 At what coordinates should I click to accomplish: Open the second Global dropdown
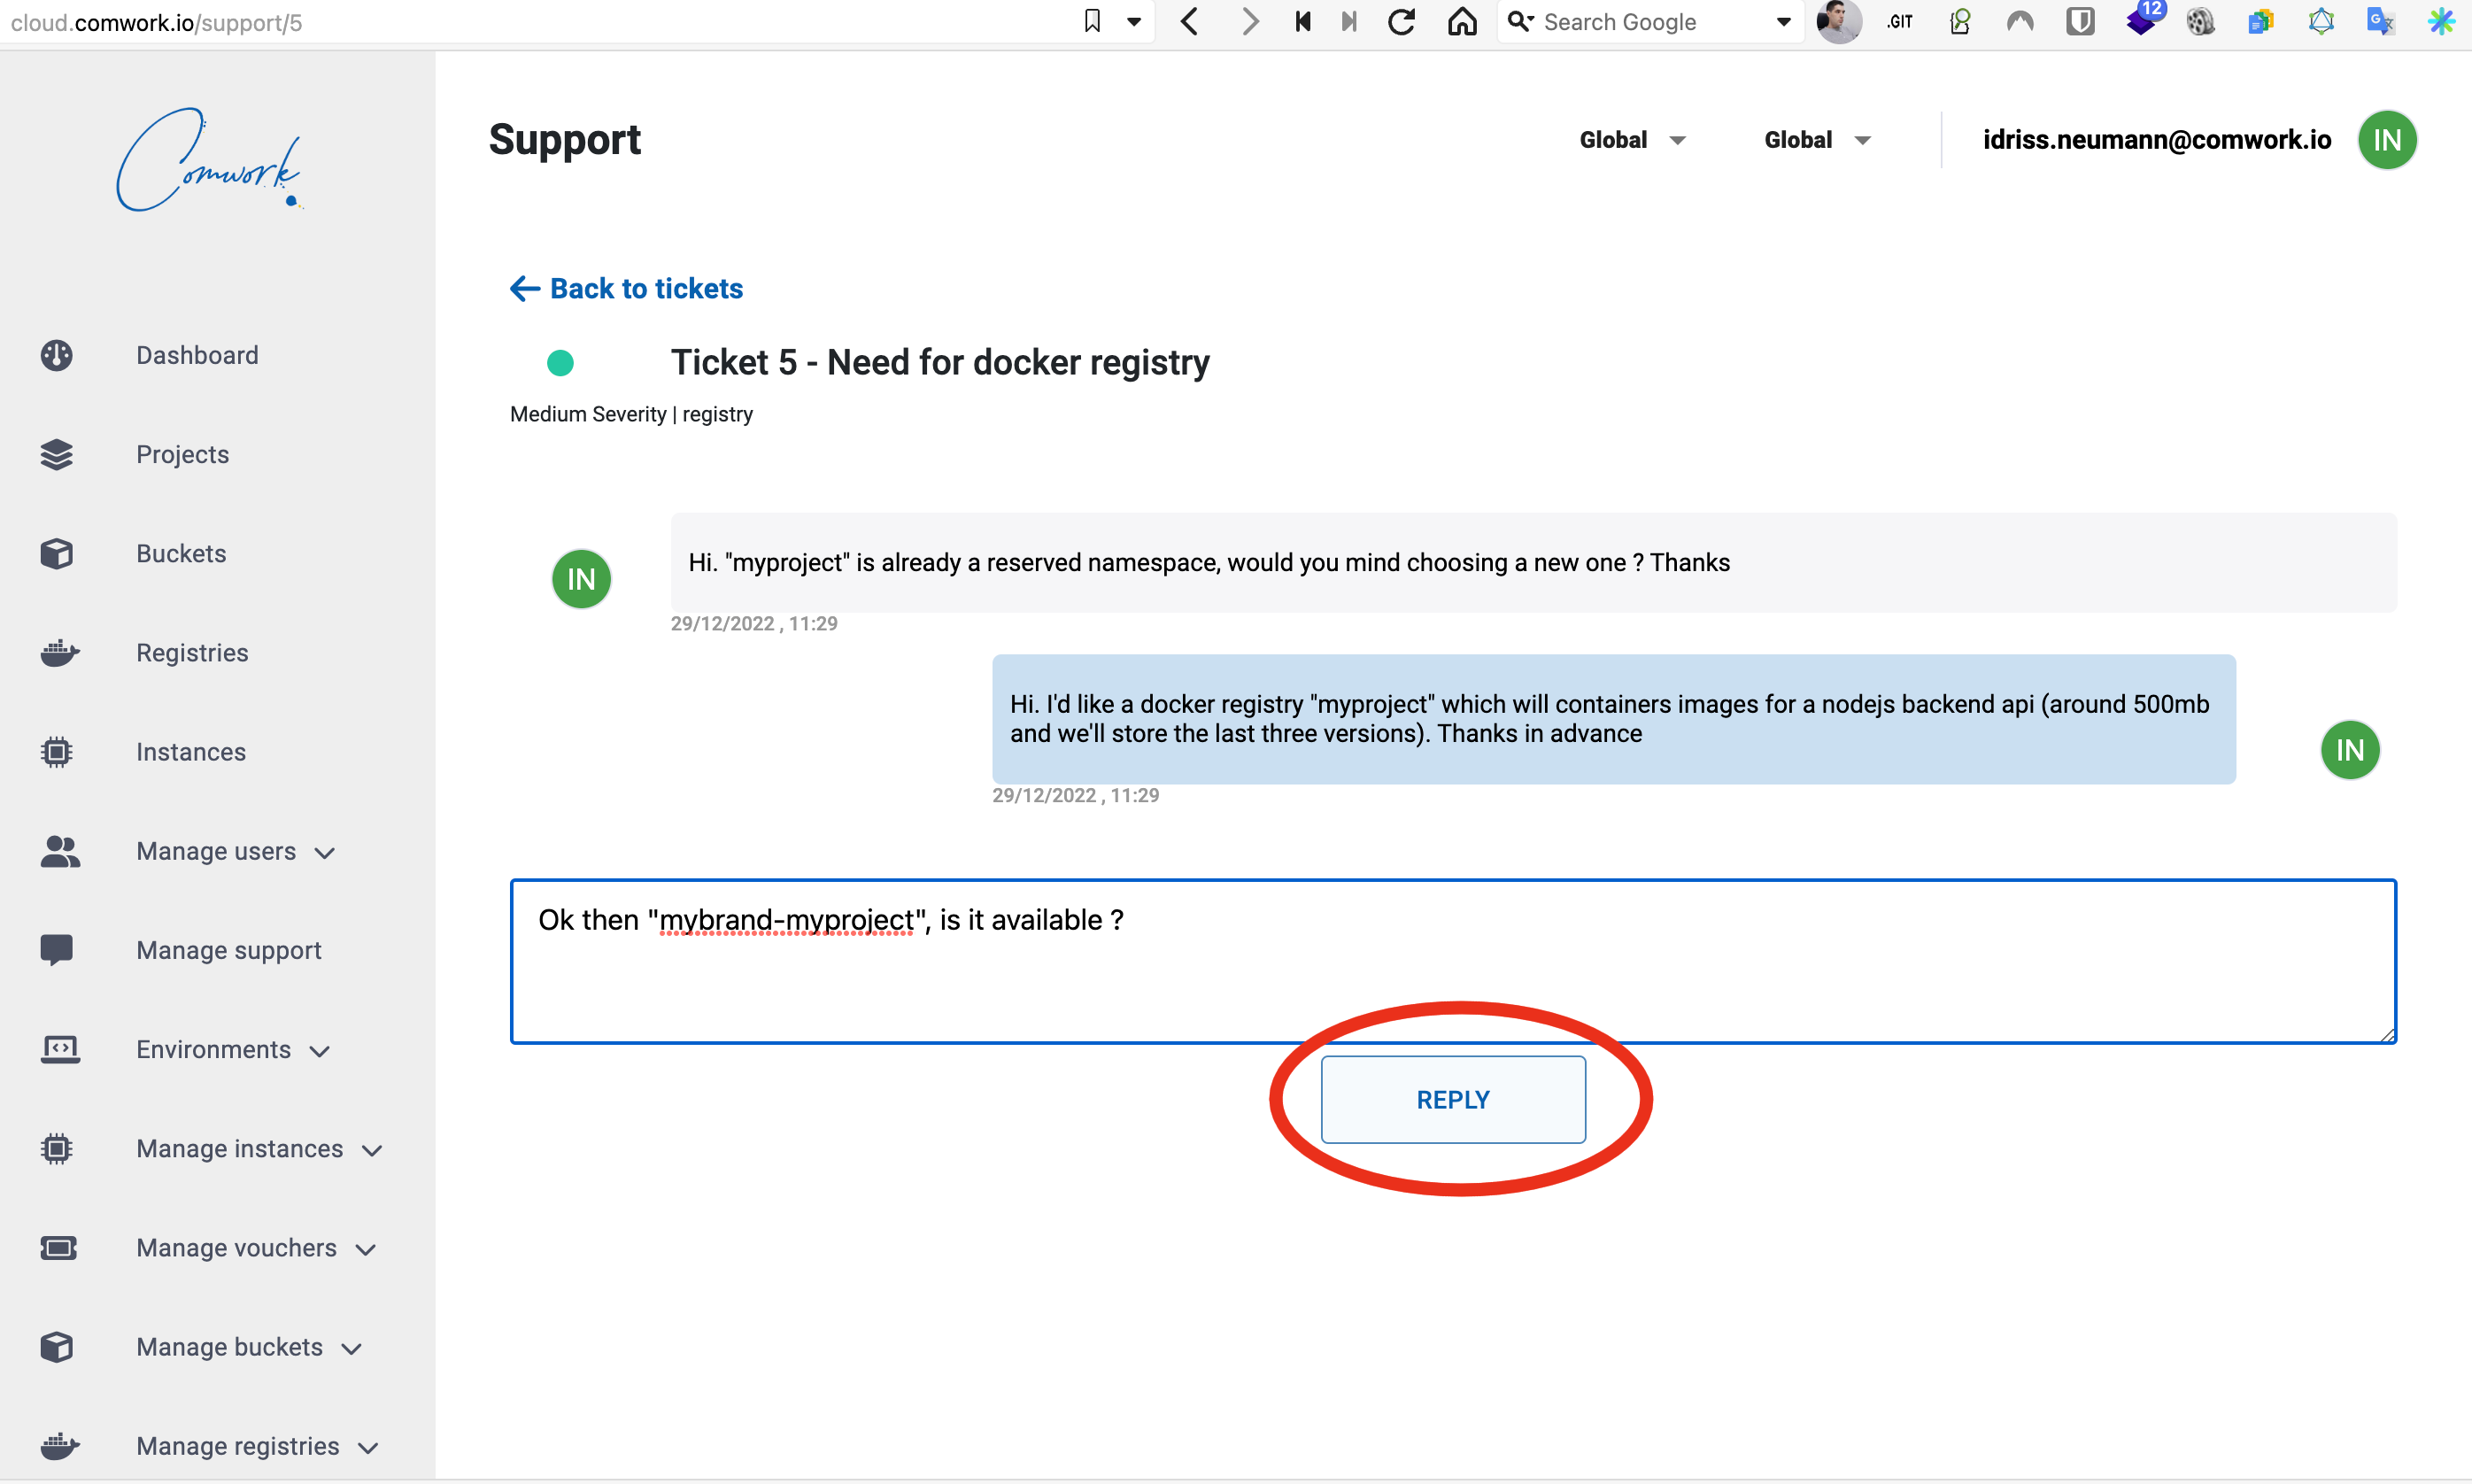(x=1817, y=140)
